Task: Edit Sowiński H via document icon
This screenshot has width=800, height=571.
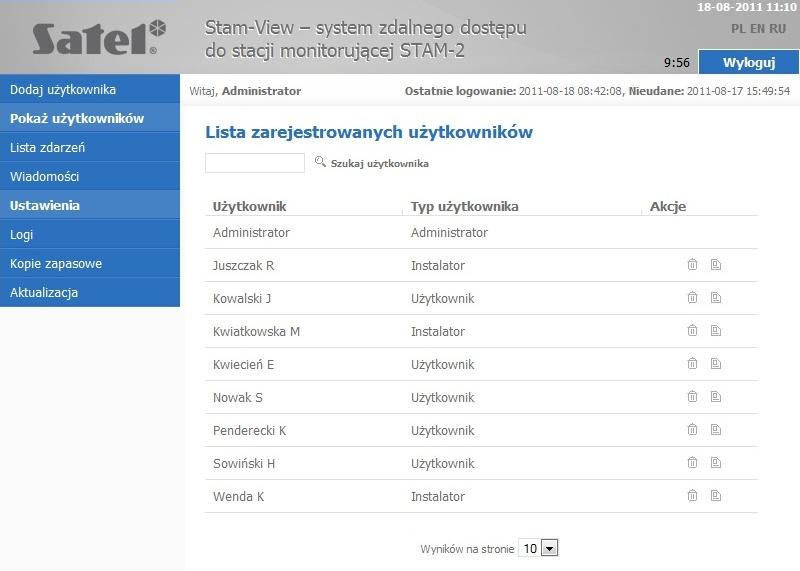Action: [x=716, y=463]
